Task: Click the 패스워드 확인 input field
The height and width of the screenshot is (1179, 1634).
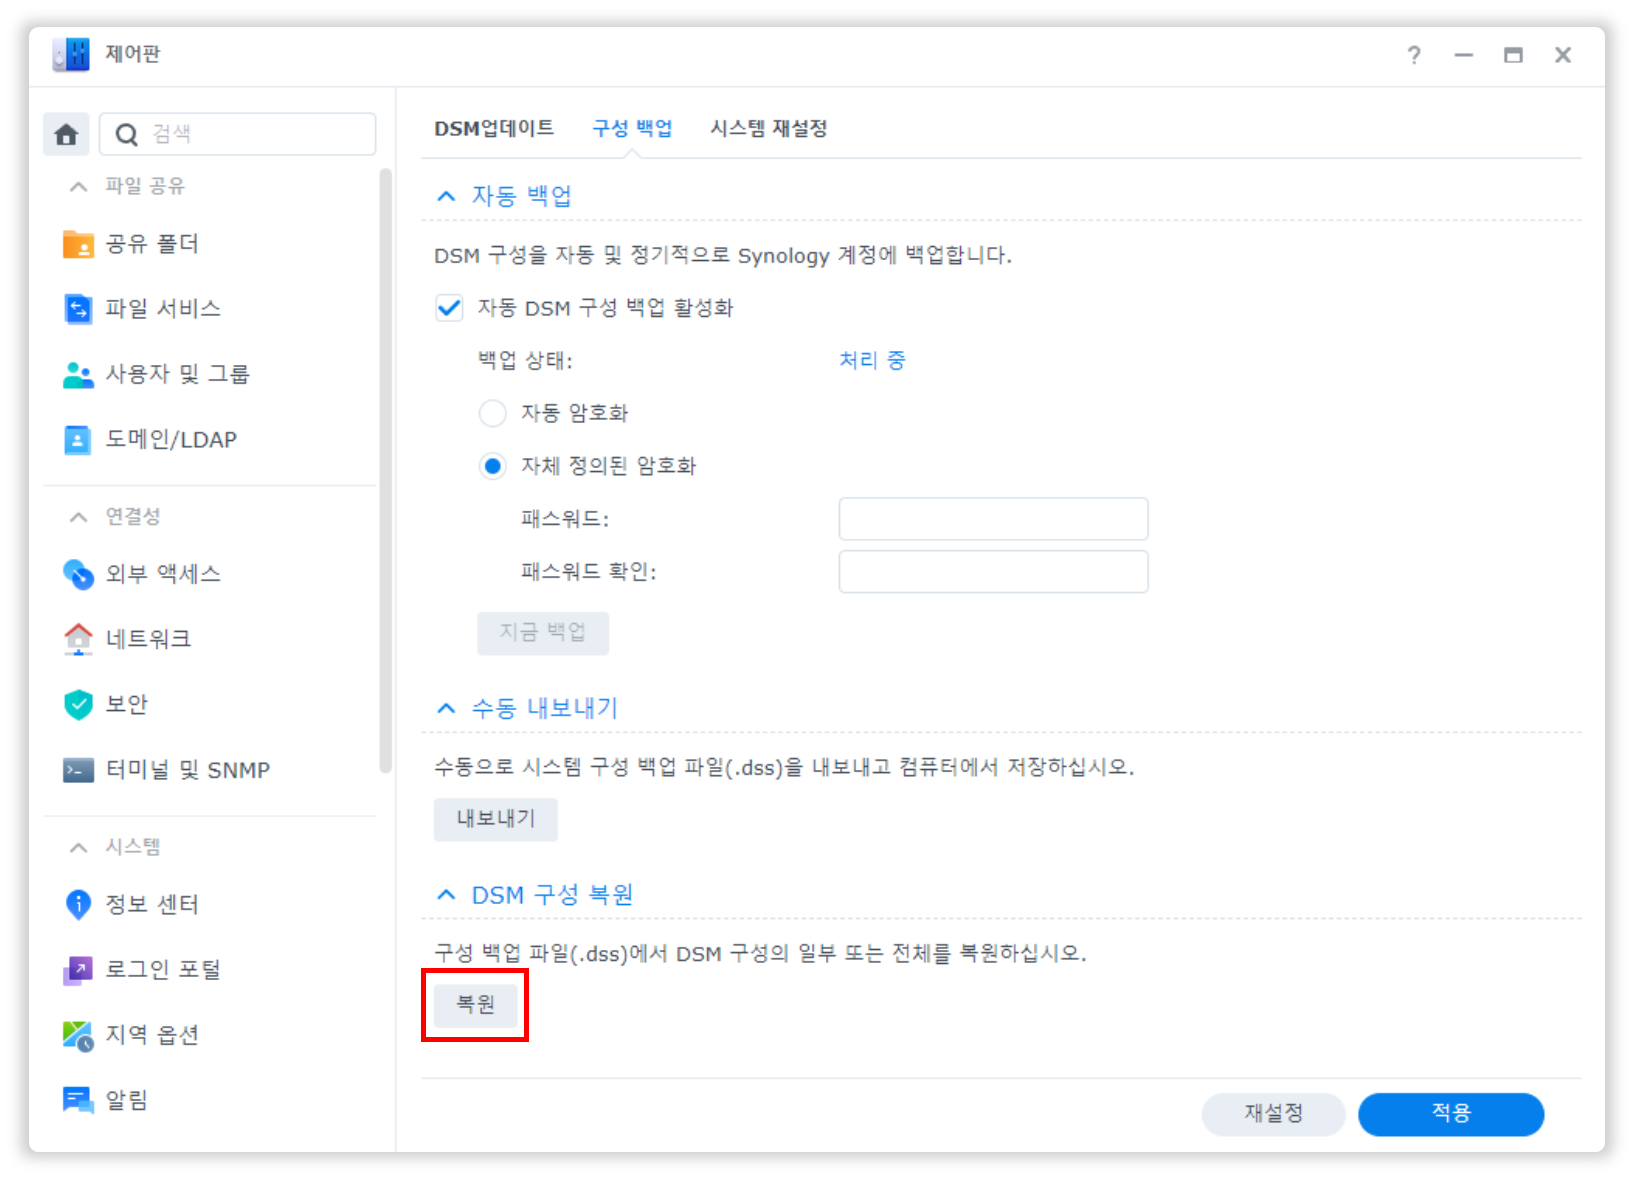Action: pyautogui.click(x=992, y=572)
